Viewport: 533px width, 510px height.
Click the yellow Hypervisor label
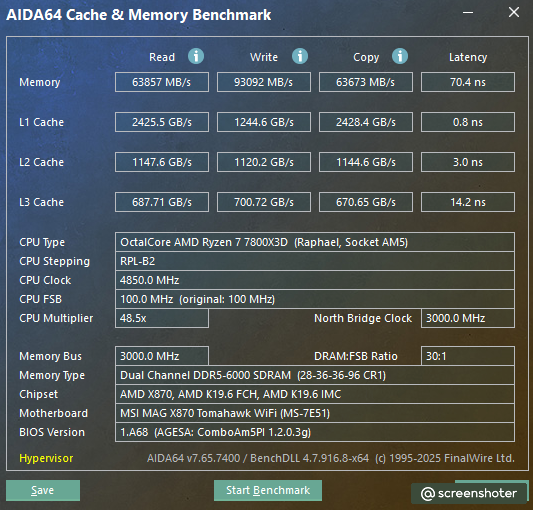(46, 458)
